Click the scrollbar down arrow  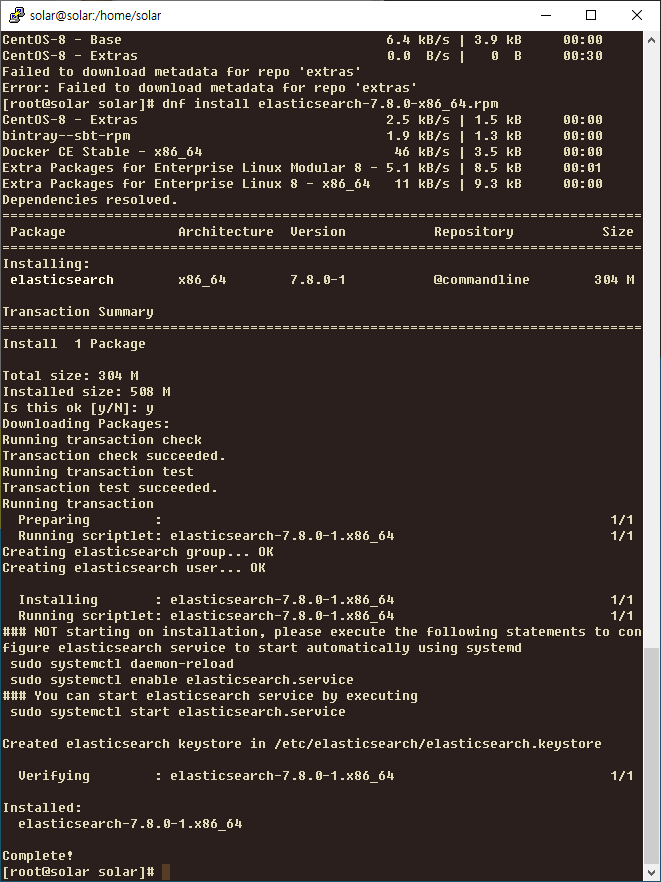[x=651, y=871]
